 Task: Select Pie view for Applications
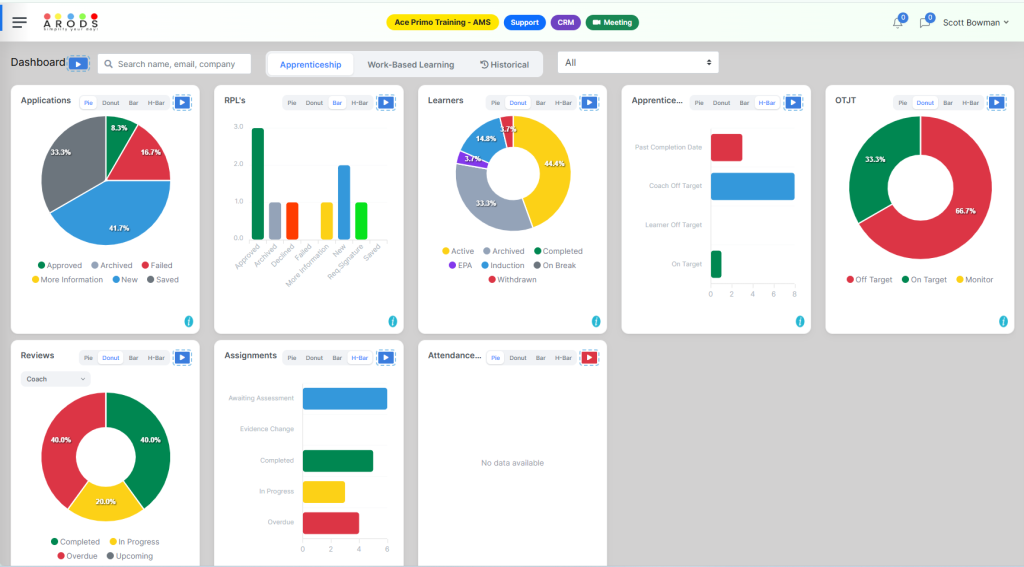tap(88, 103)
